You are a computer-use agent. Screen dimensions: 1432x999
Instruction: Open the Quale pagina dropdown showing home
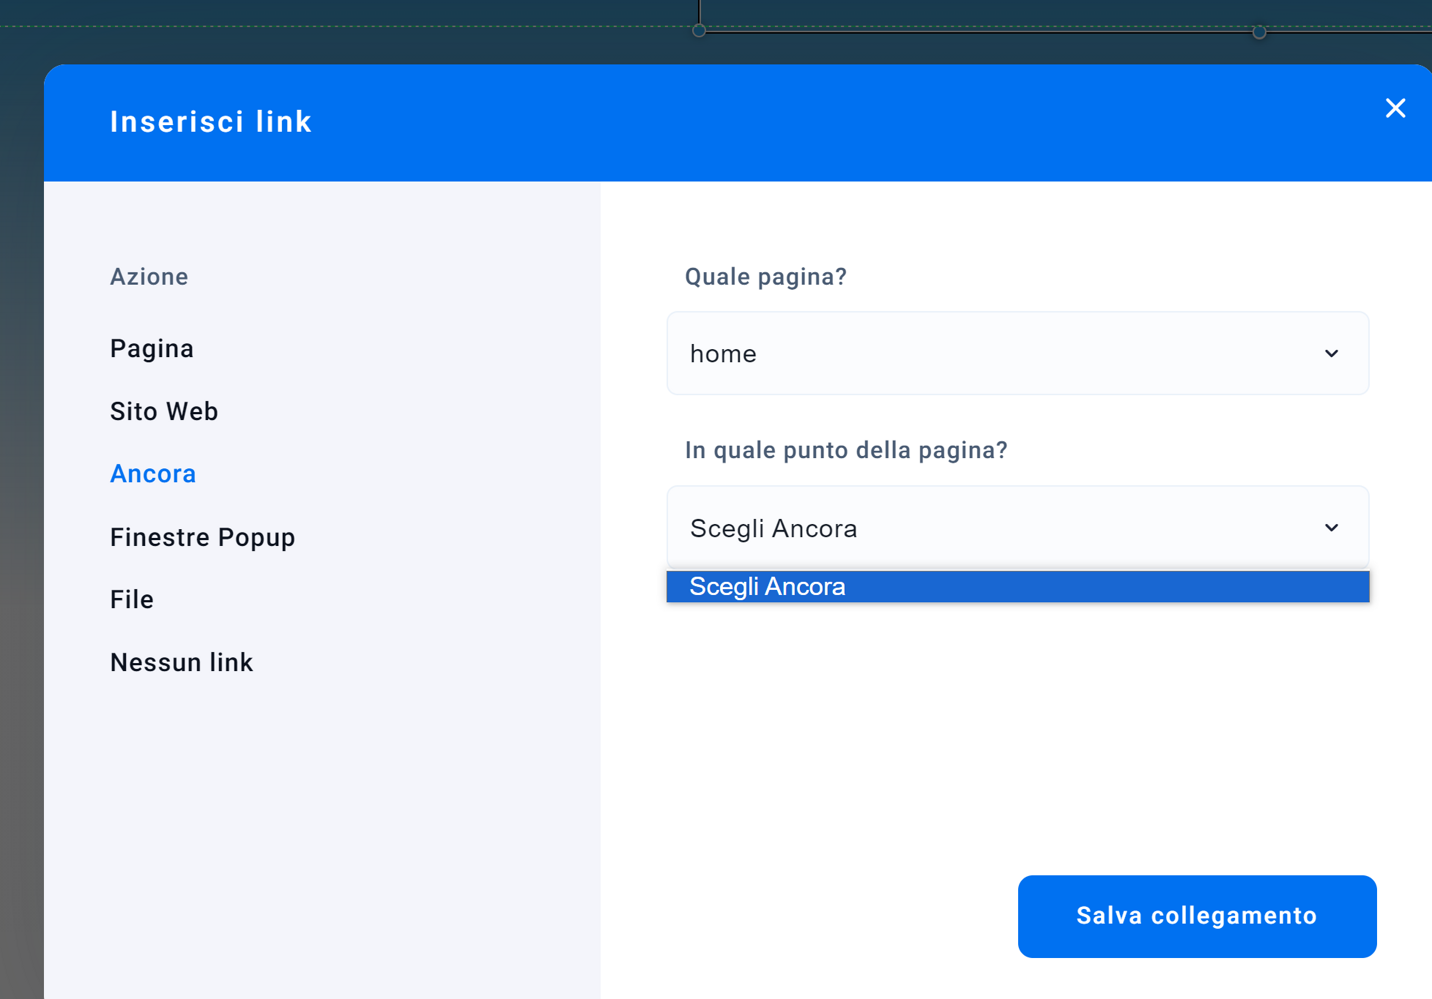coord(1000,354)
